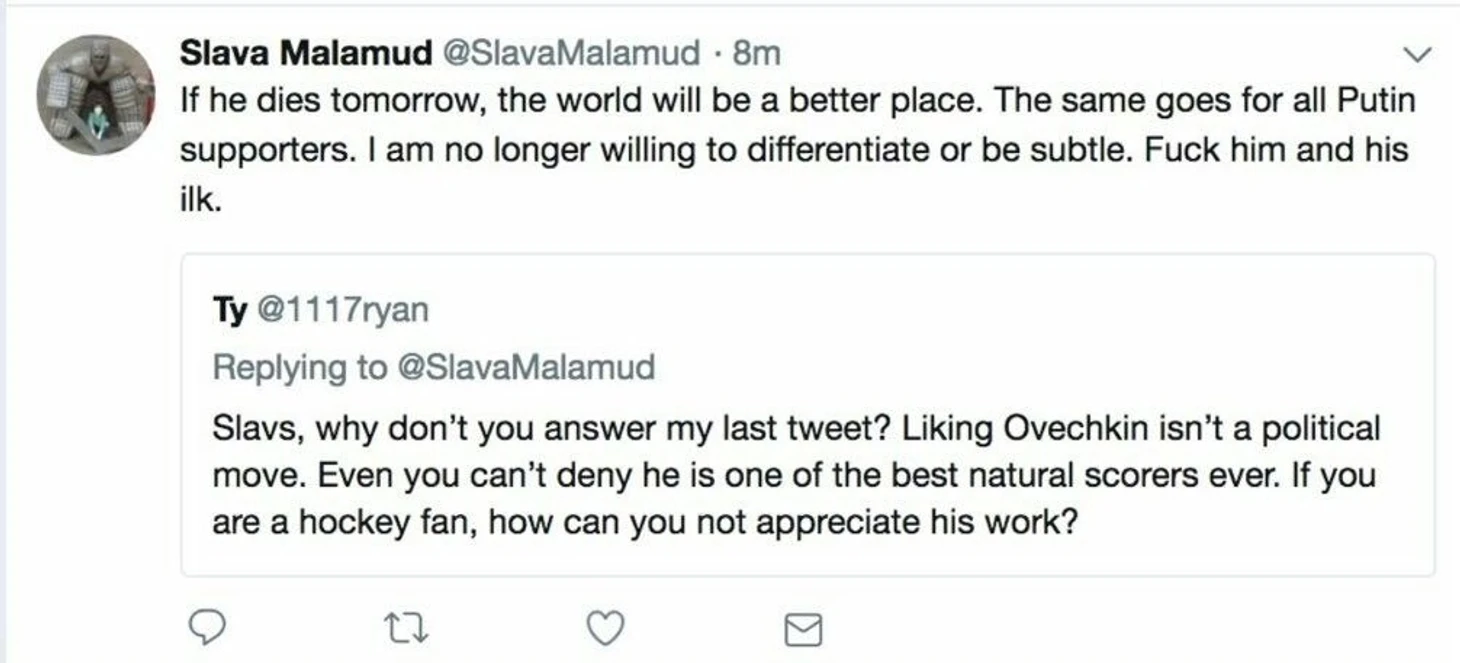The width and height of the screenshot is (1460, 663).
Task: Click the @SlavaMalamud handle beside the author name
Action: (x=571, y=53)
